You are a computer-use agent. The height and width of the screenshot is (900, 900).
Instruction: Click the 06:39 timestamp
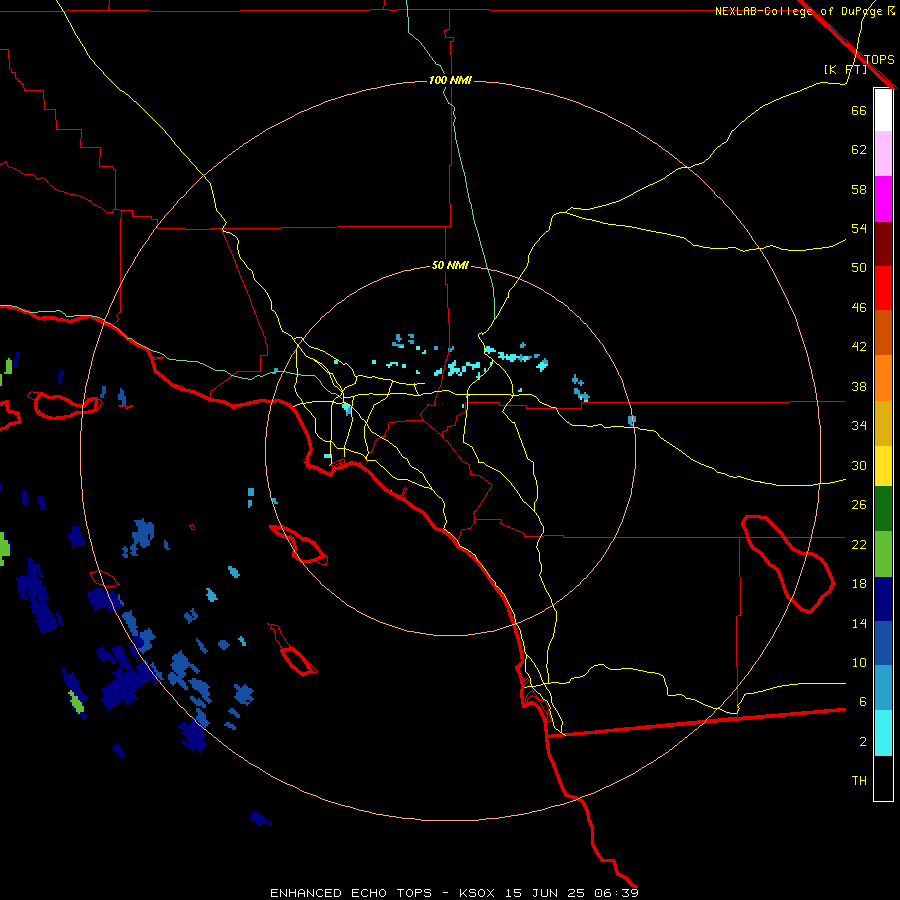(617, 893)
